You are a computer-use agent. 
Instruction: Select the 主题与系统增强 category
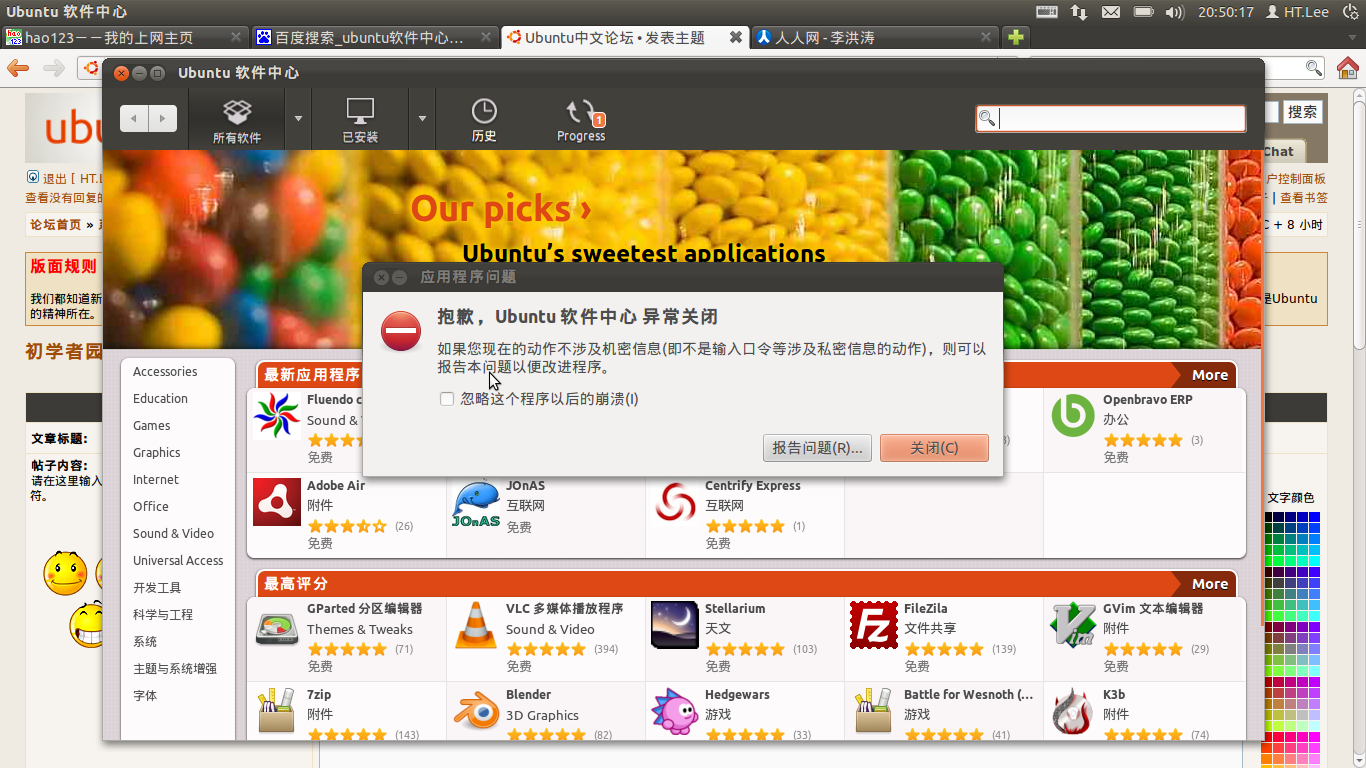175,668
